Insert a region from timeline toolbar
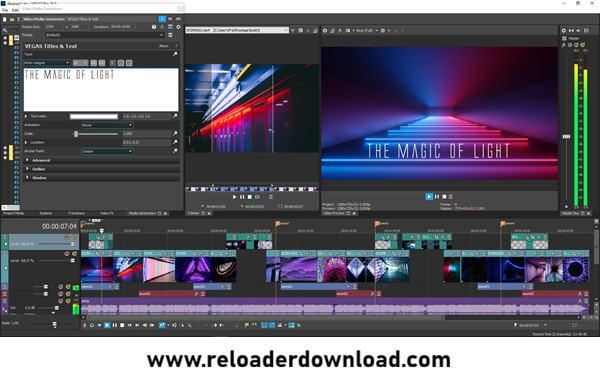The width and height of the screenshot is (600, 381). tap(254, 325)
